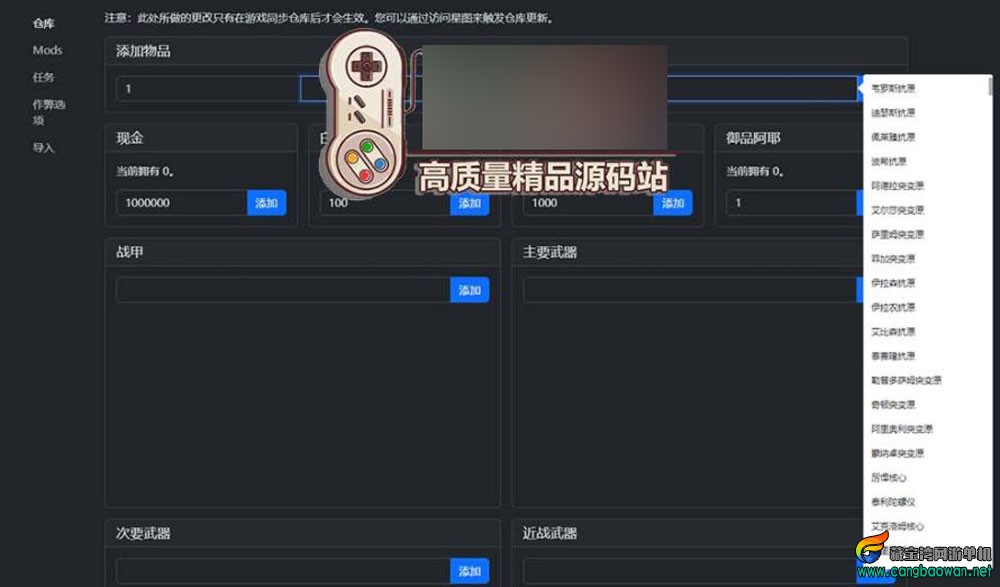Open the 仓库 sidebar section
The height and width of the screenshot is (587, 1000).
click(44, 22)
